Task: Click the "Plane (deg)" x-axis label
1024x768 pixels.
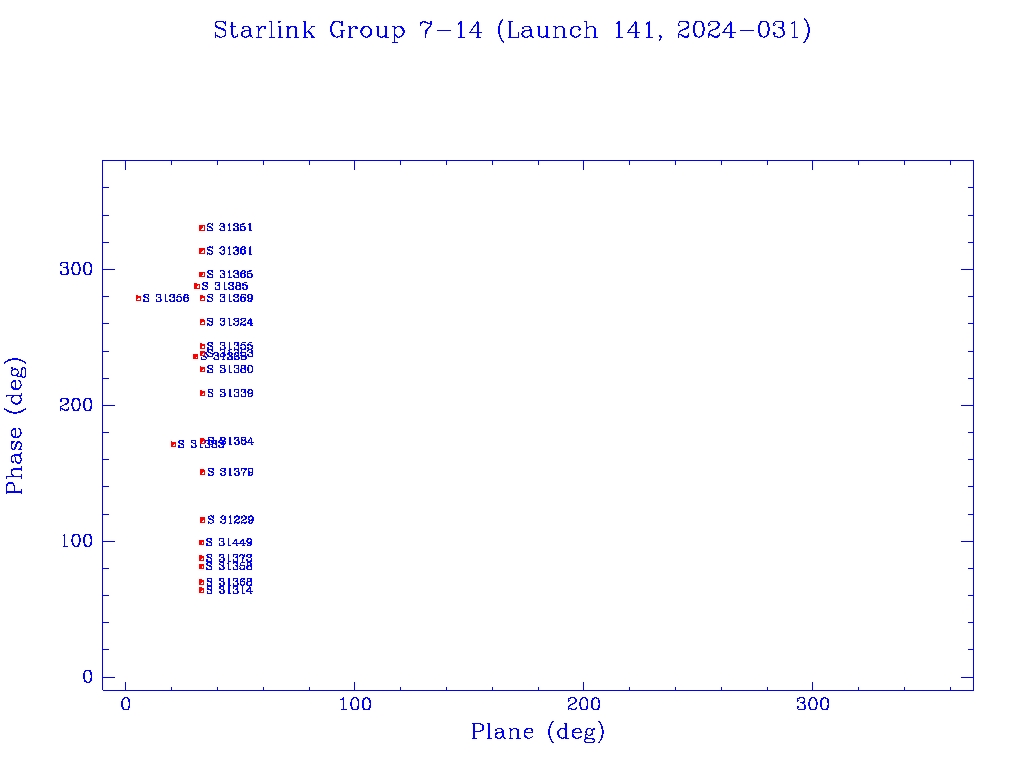Action: (x=538, y=732)
